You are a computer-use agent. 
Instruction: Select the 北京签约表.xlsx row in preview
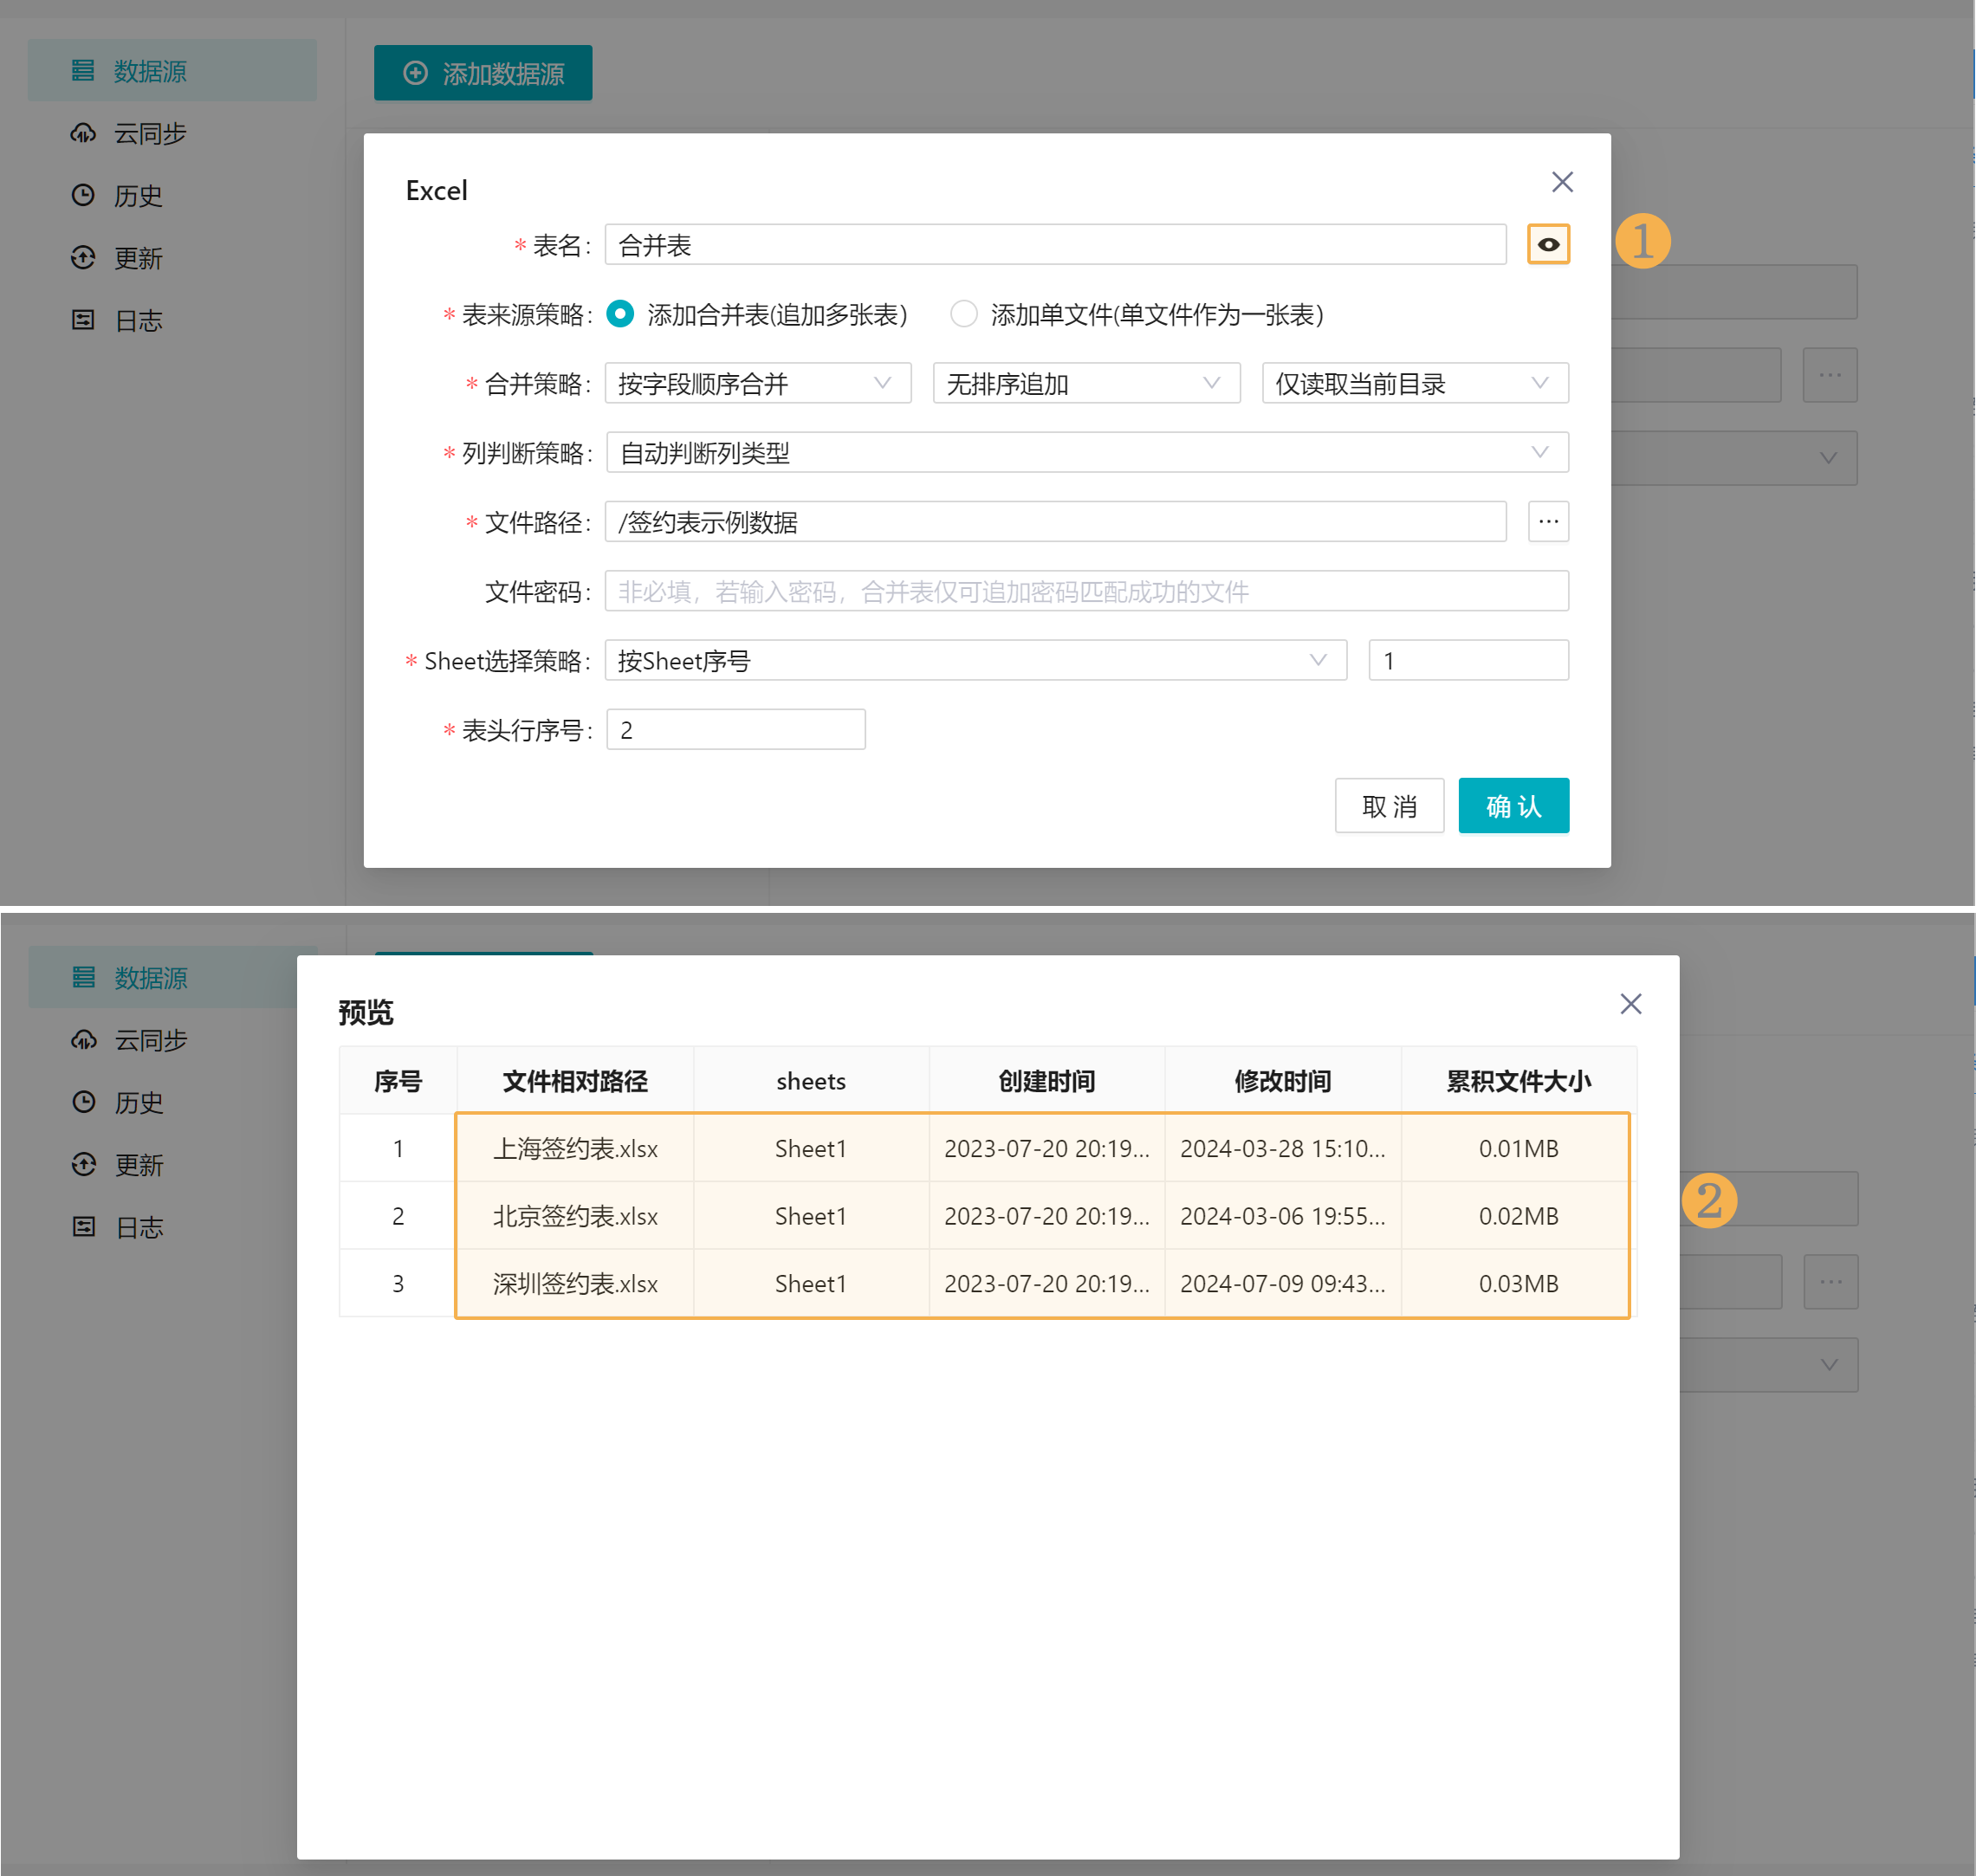click(575, 1216)
